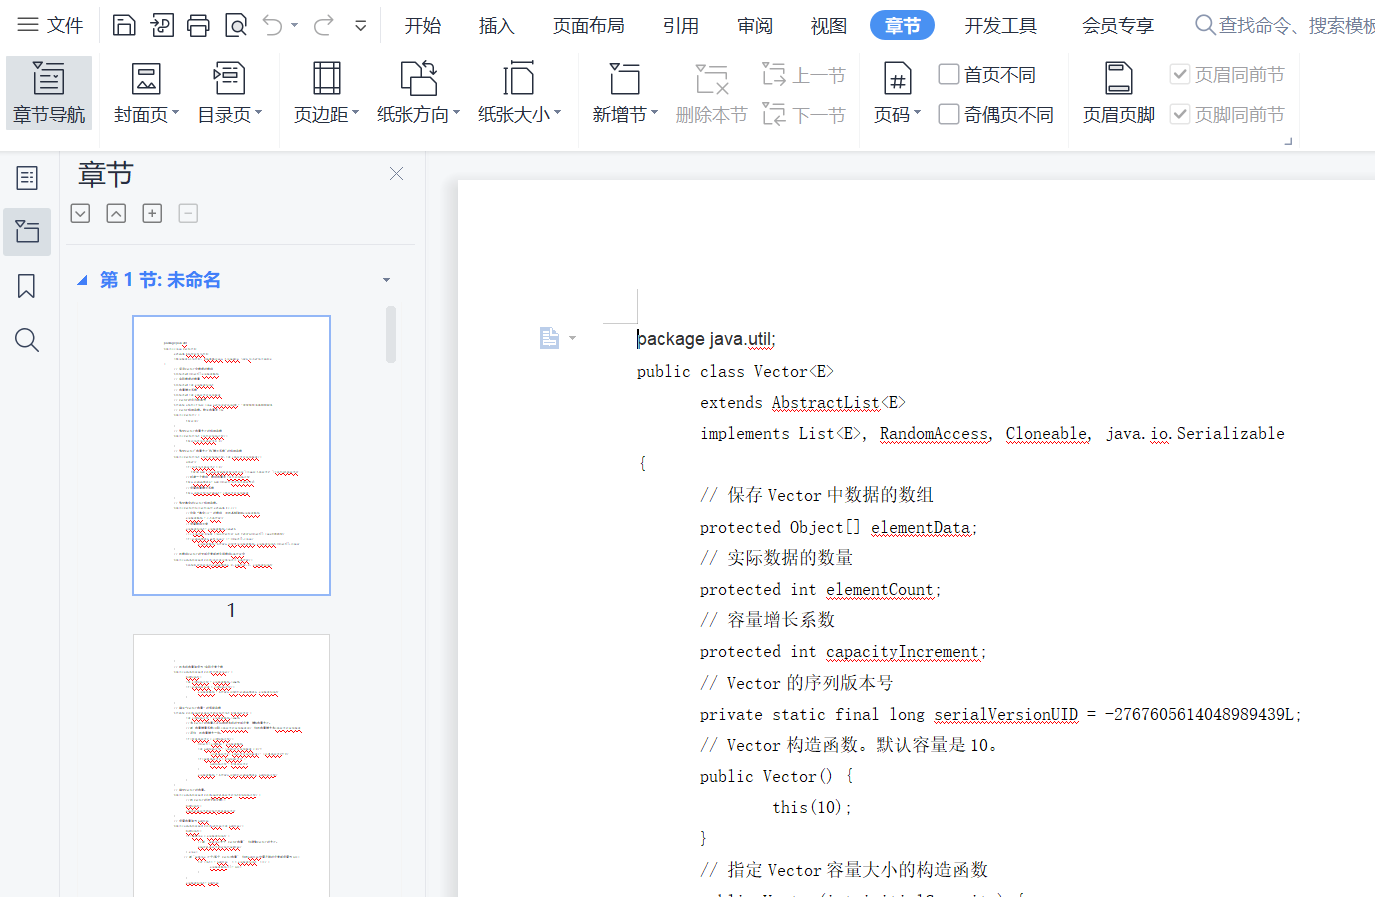Image resolution: width=1375 pixels, height=897 pixels.
Task: Open the 页边距 margins dropdown
Action: pyautogui.click(x=326, y=93)
